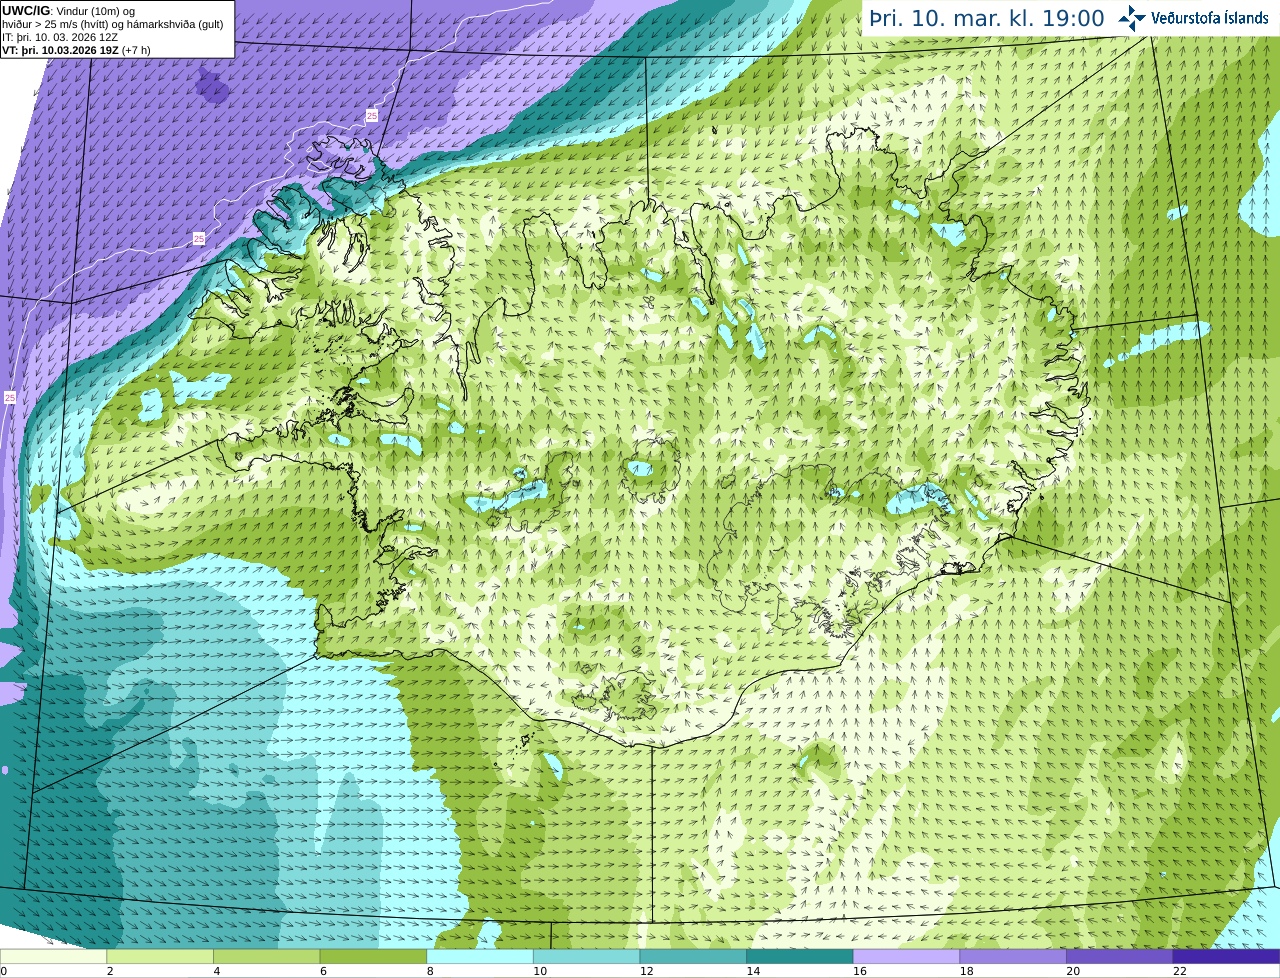Click the legend scale label 0
This screenshot has height=978, width=1280.
click(x=4, y=971)
